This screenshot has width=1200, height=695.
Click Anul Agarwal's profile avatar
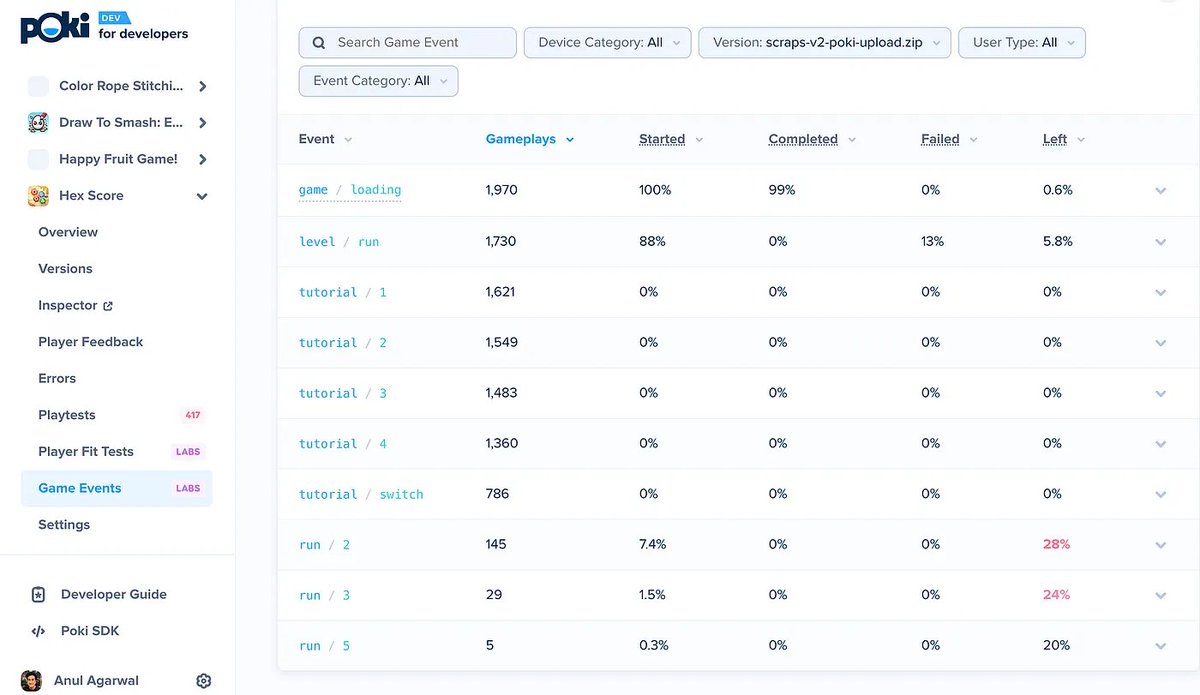pyautogui.click(x=31, y=681)
